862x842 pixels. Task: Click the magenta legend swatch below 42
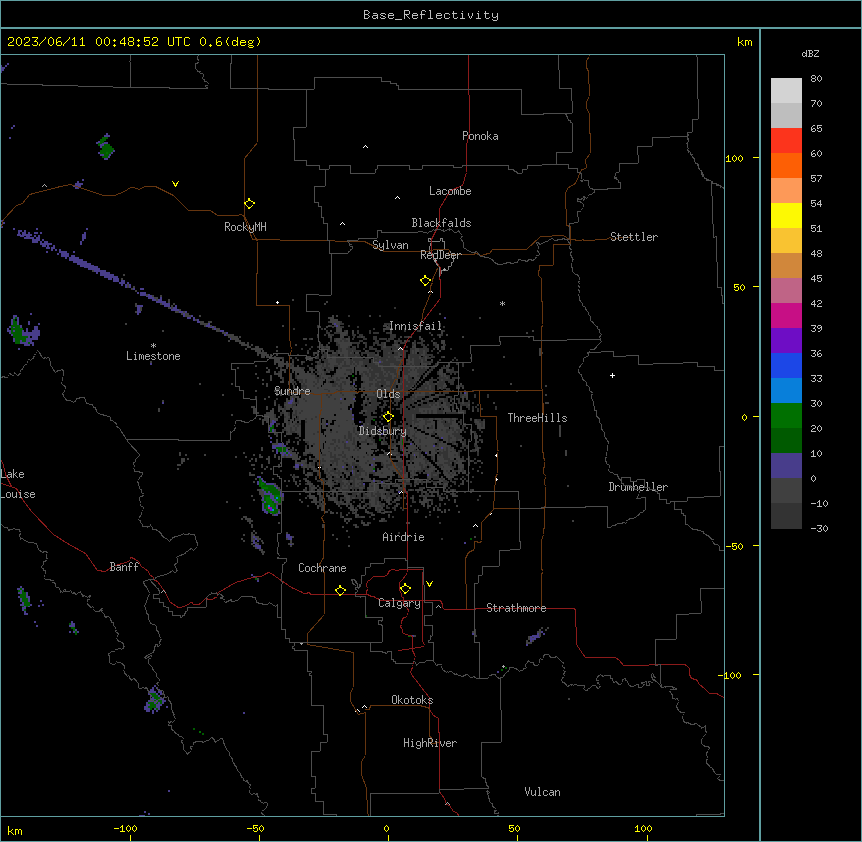[x=786, y=315]
